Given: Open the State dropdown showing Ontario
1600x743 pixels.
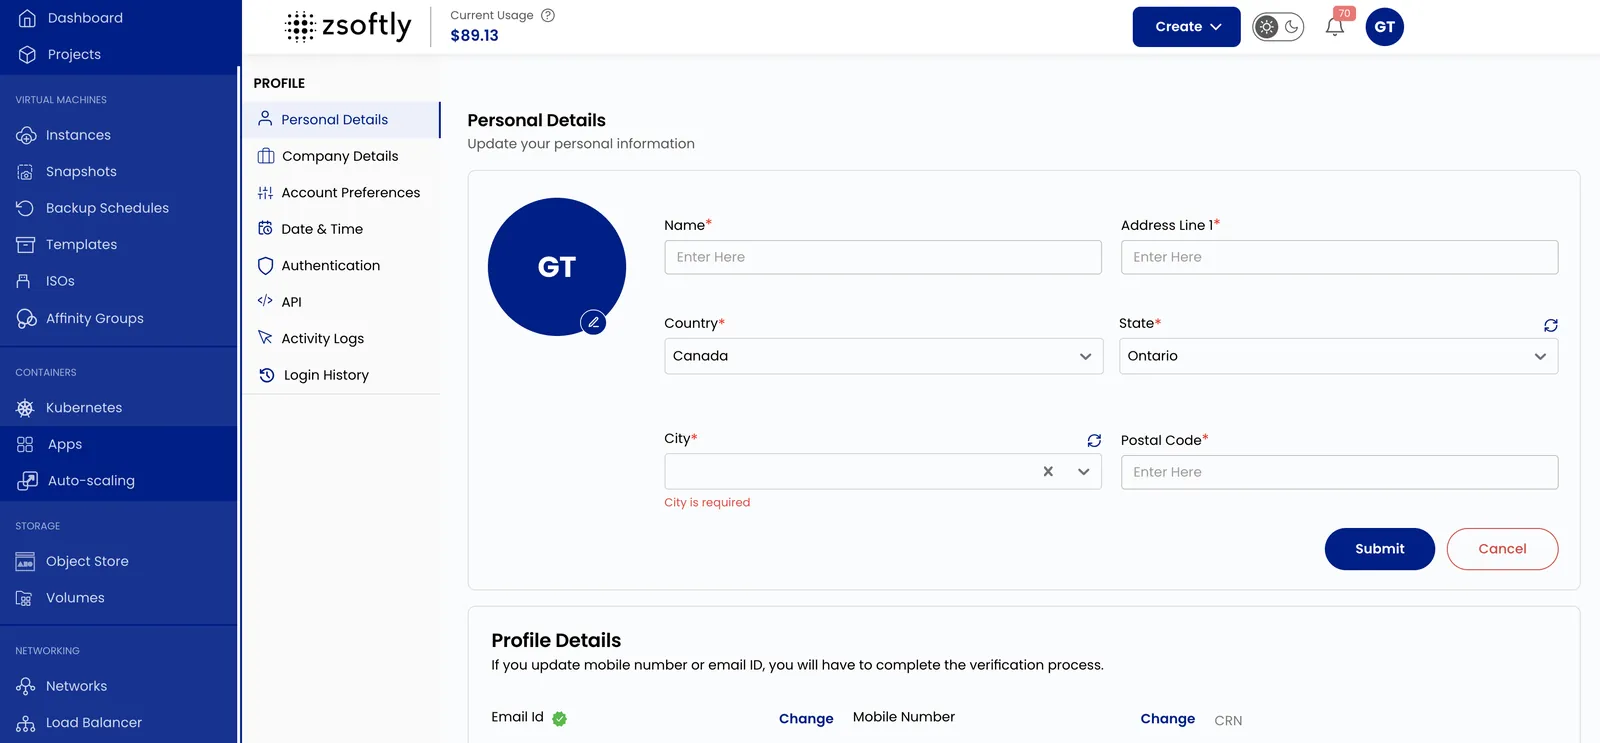Looking at the screenshot, I should (1338, 356).
